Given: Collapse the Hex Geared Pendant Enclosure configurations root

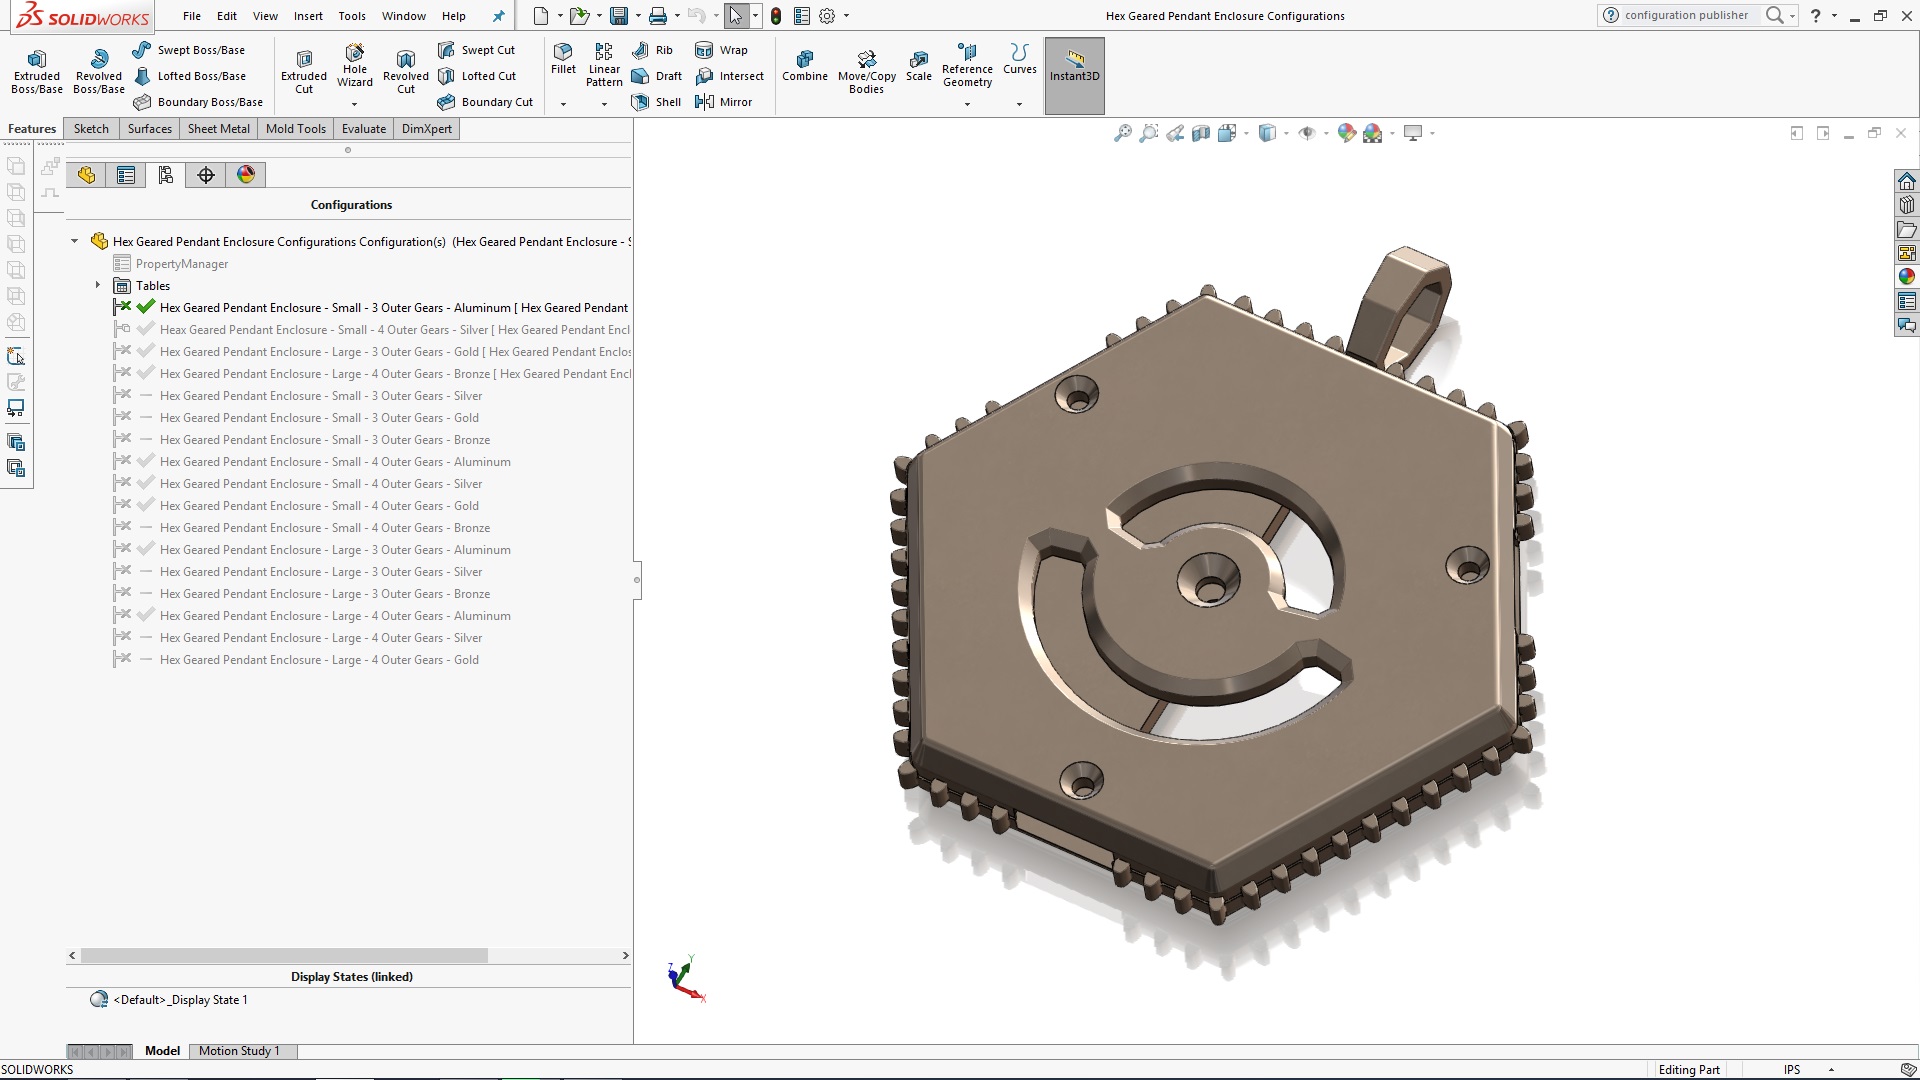Looking at the screenshot, I should pyautogui.click(x=74, y=241).
